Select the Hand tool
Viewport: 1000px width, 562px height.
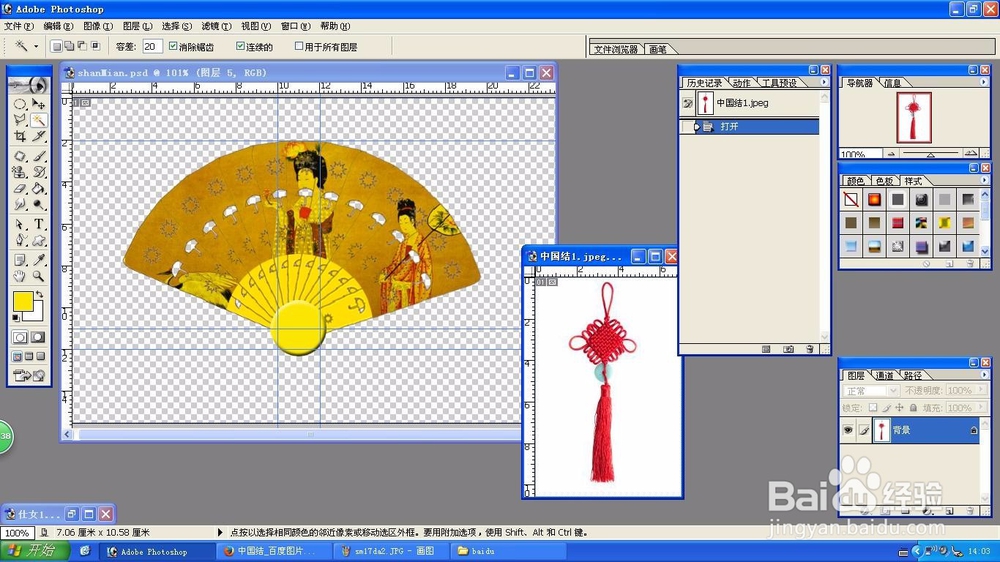point(20,276)
